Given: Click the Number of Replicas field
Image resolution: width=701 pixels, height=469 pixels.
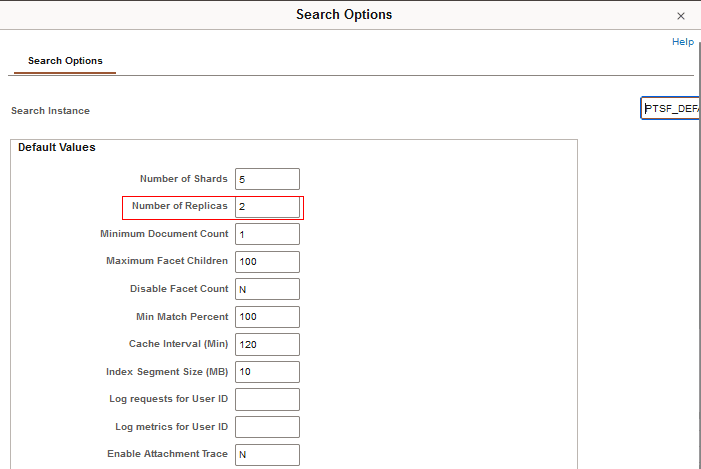Looking at the screenshot, I should coord(267,207).
